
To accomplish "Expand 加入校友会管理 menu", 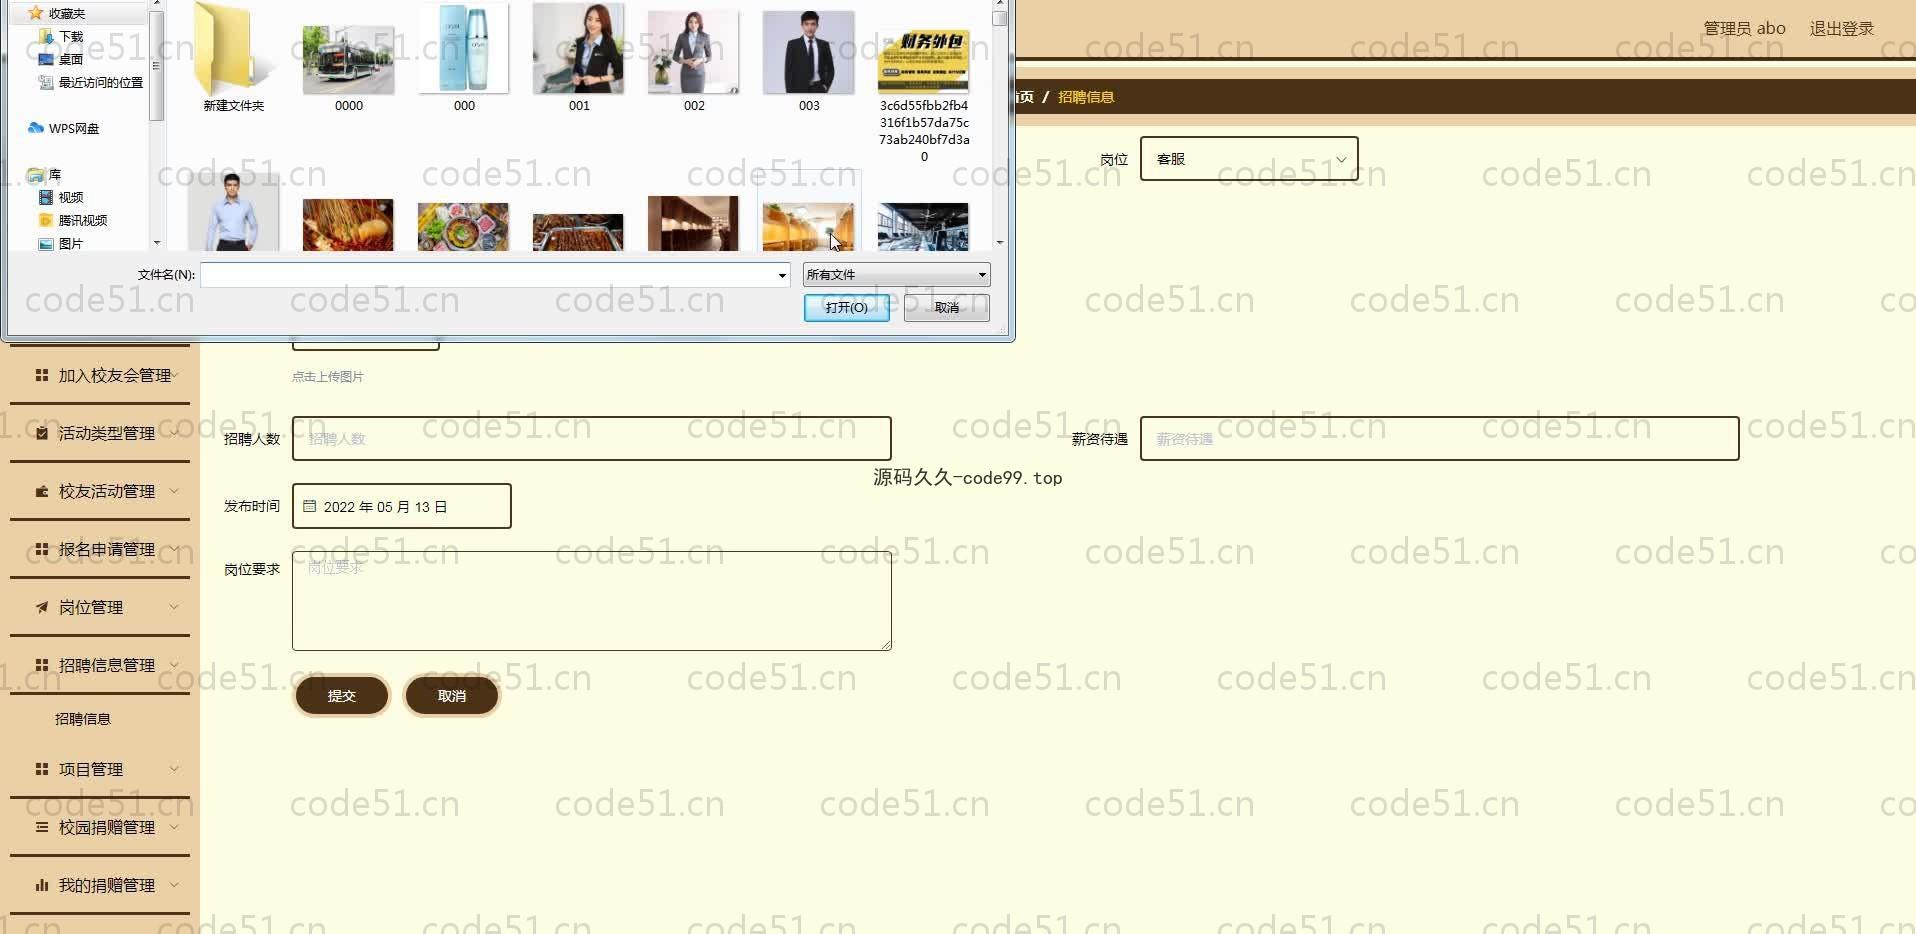I will (100, 375).
